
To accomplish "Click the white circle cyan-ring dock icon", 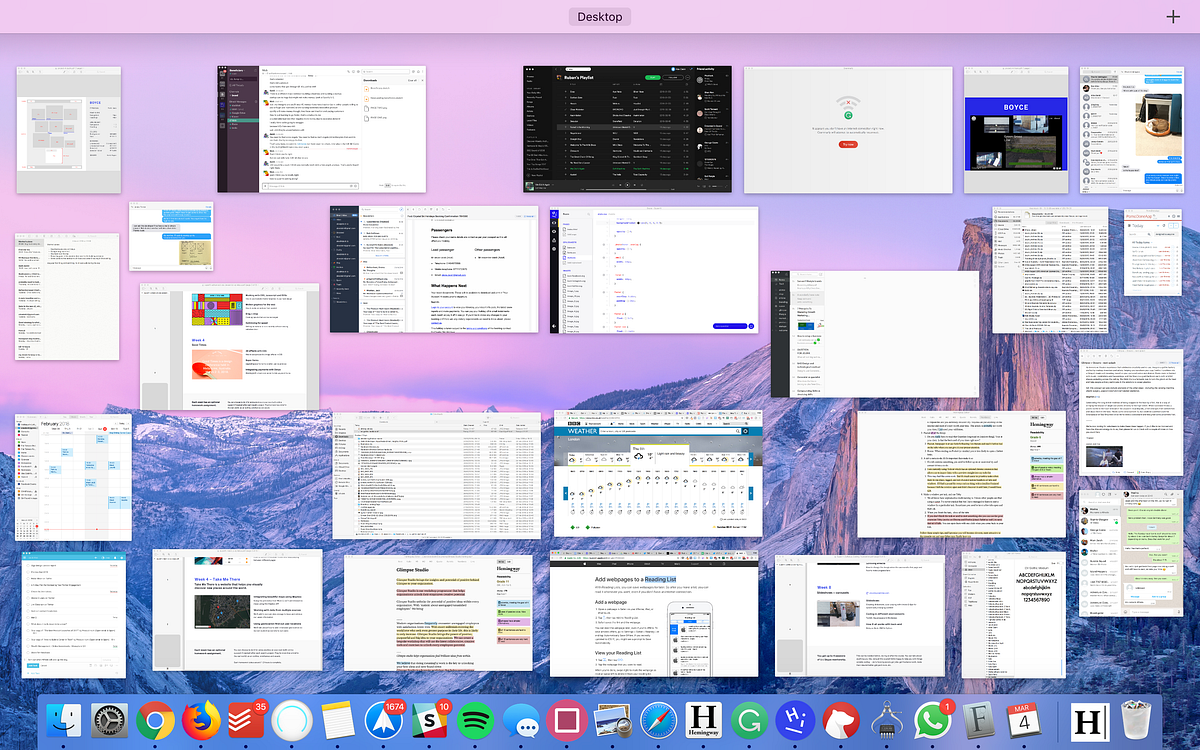I will 291,722.
